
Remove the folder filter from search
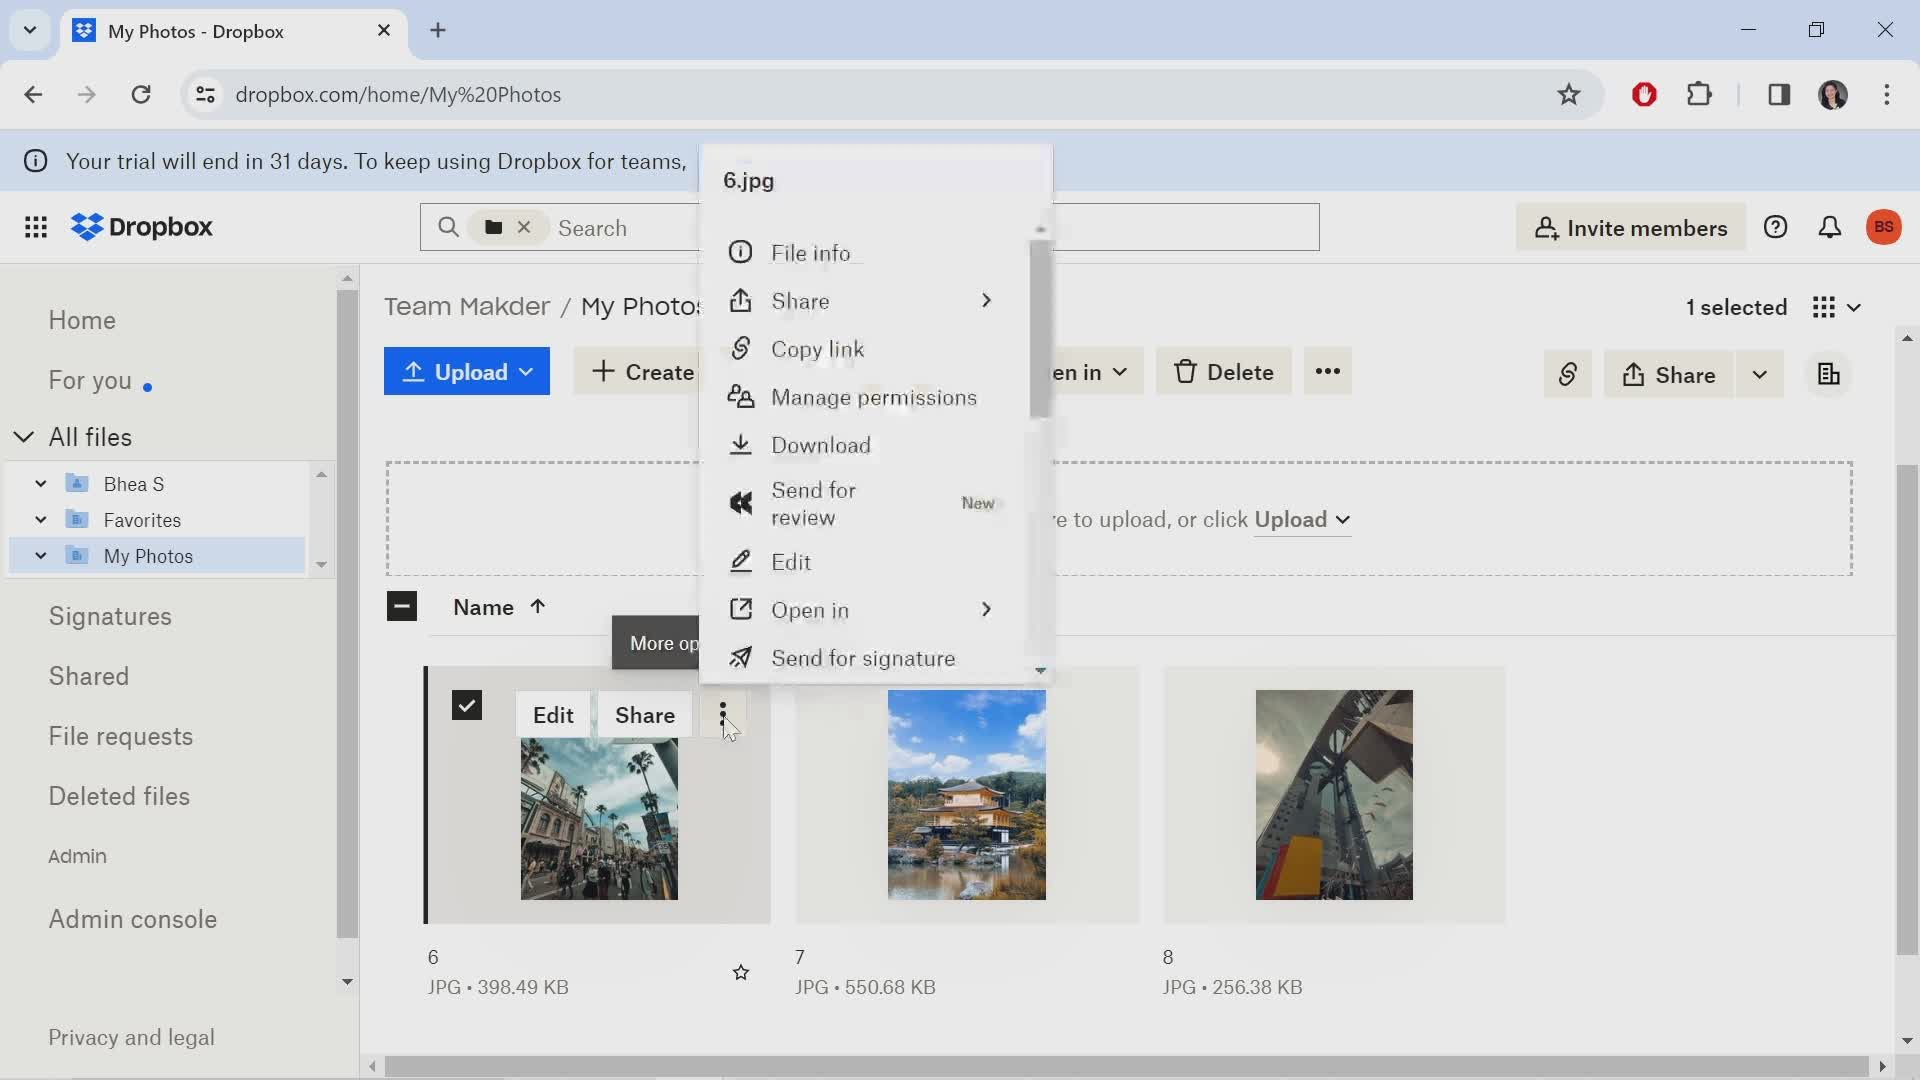[524, 228]
